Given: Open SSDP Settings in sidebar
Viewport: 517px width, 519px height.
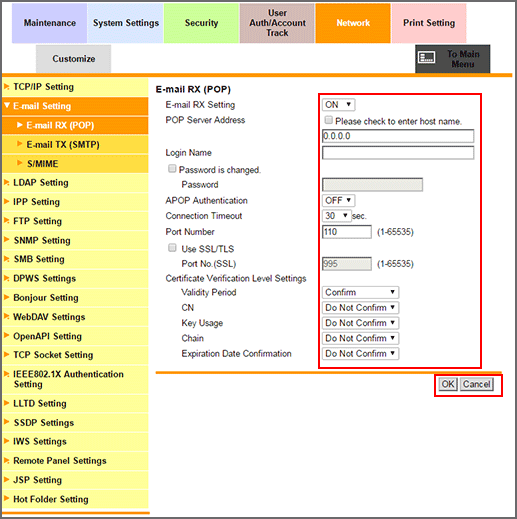Looking at the screenshot, I should pyautogui.click(x=75, y=423).
